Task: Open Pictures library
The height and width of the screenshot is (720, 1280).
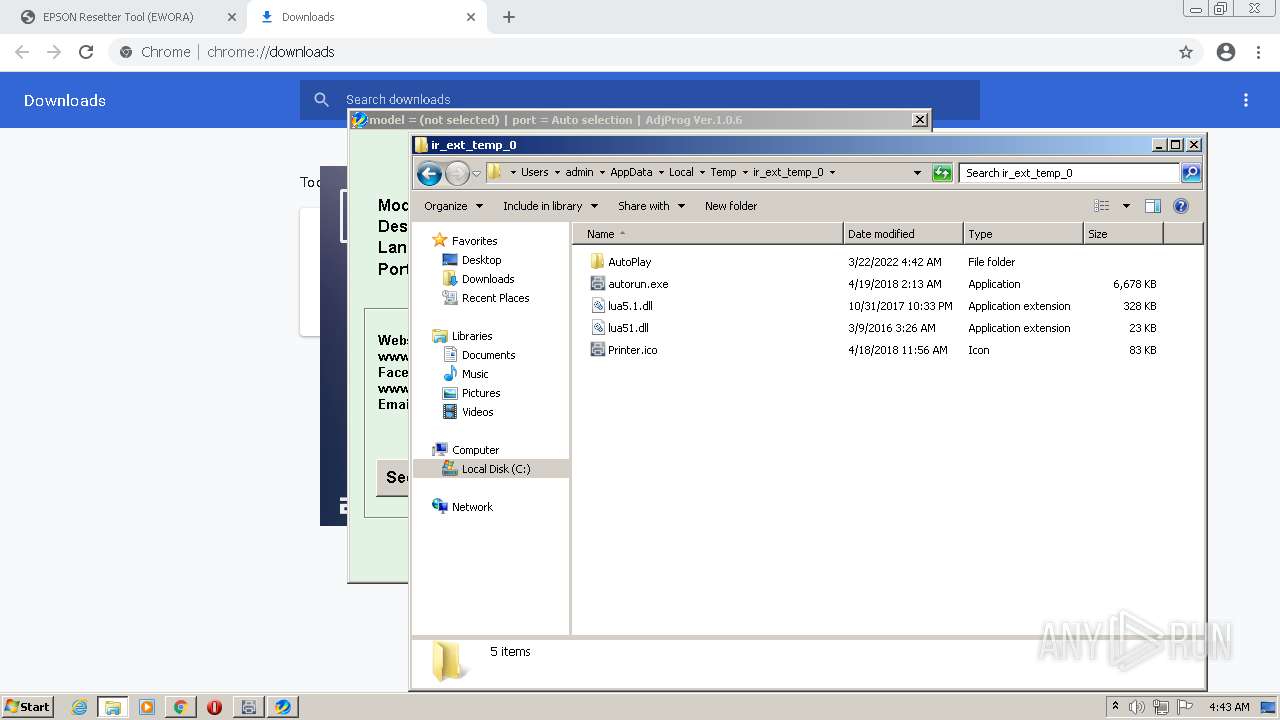Action: pos(481,393)
